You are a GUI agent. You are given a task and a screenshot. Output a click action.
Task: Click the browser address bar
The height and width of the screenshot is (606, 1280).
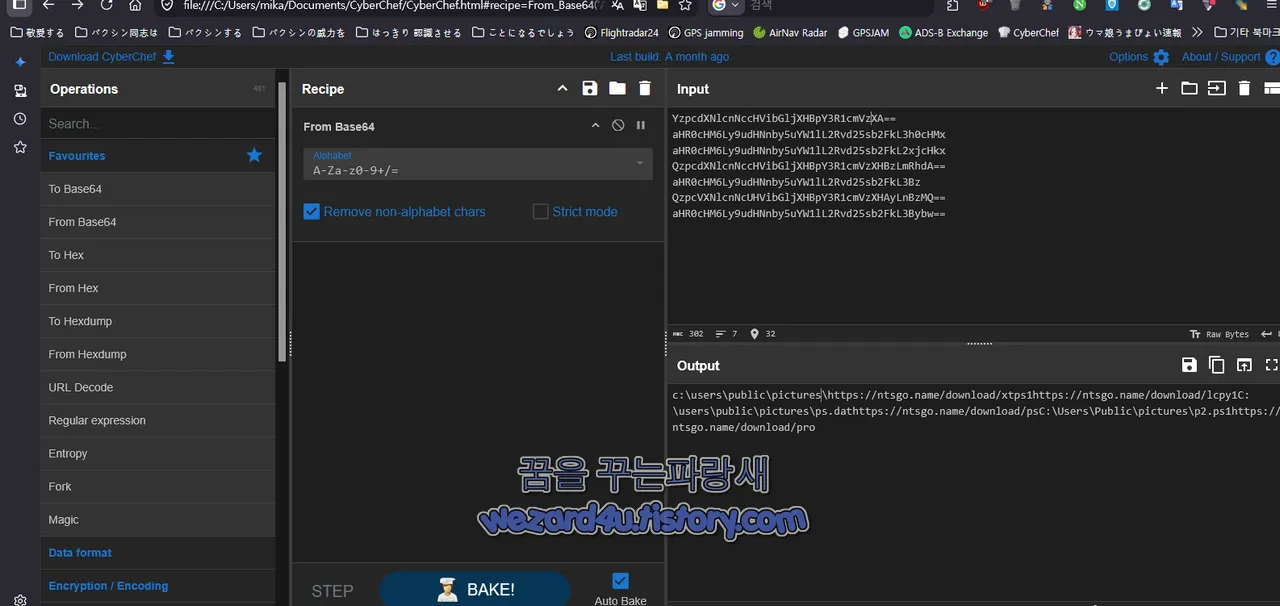coord(390,5)
